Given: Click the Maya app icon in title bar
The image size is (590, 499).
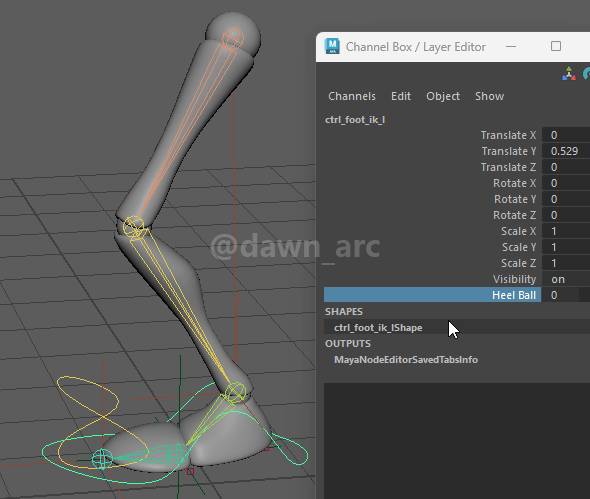Looking at the screenshot, I should 332,46.
